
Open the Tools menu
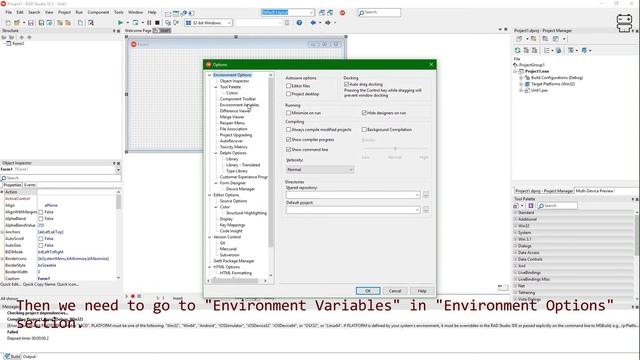119,12
